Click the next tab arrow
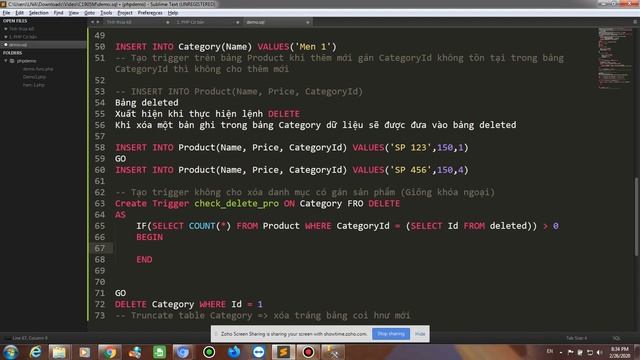 coord(98,22)
